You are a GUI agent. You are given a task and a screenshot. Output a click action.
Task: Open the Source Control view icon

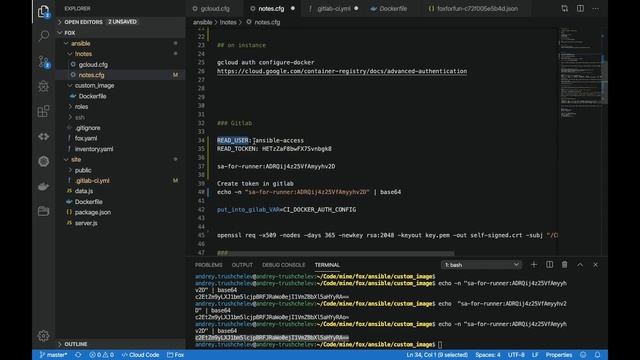click(43, 61)
